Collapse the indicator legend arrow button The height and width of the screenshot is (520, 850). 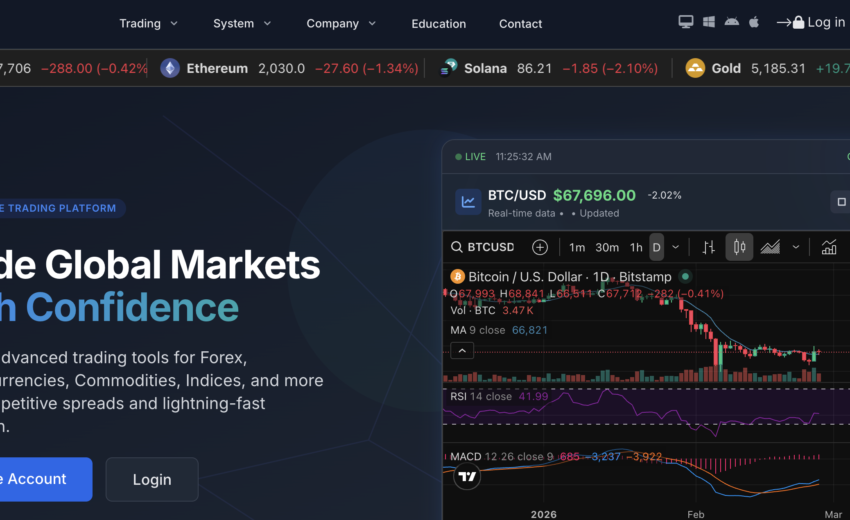(462, 351)
